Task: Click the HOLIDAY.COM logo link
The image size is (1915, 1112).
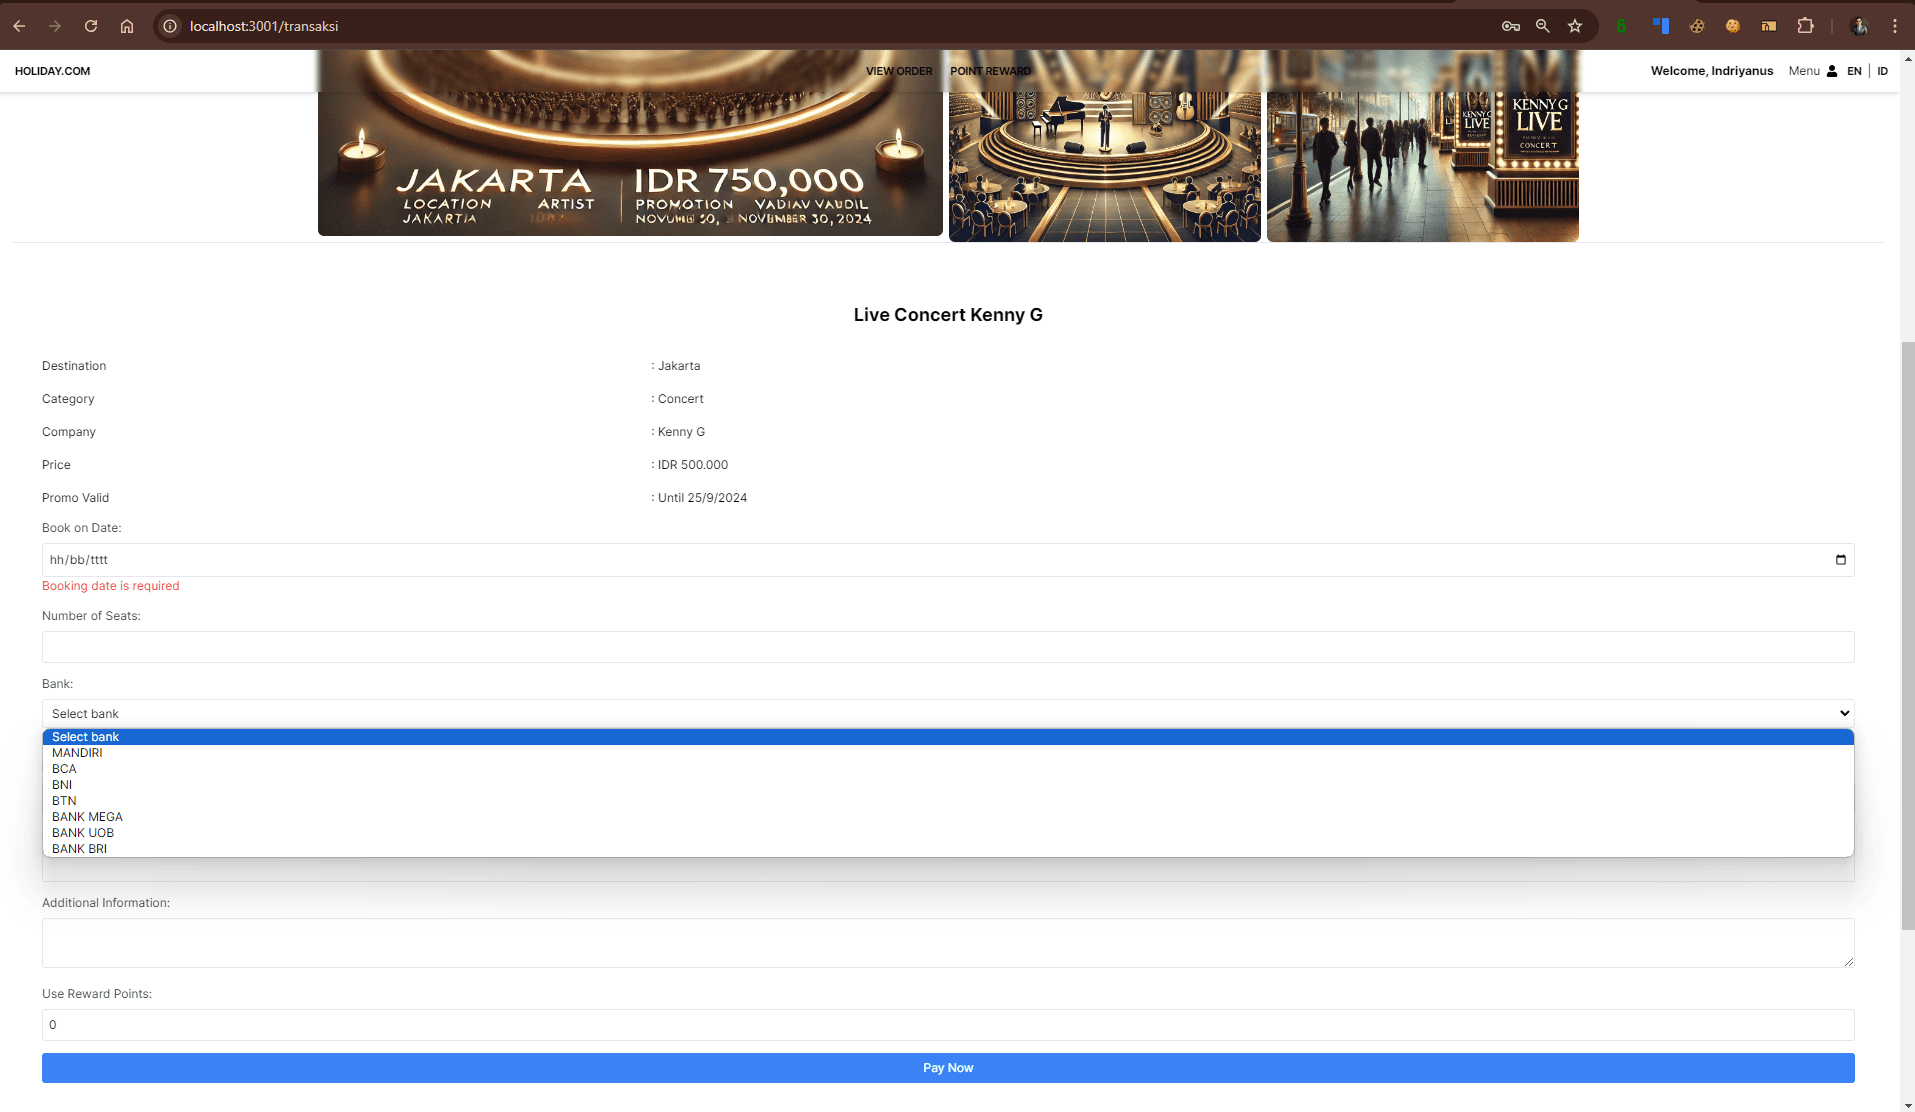Action: click(x=52, y=71)
